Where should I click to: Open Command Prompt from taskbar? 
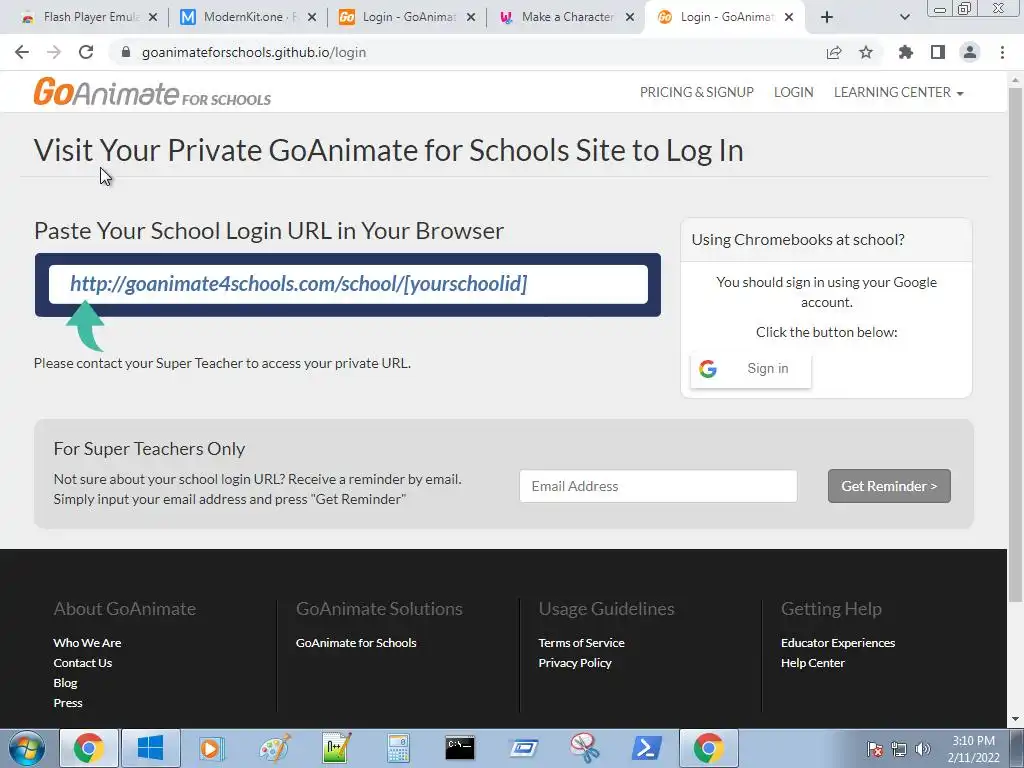(460, 748)
